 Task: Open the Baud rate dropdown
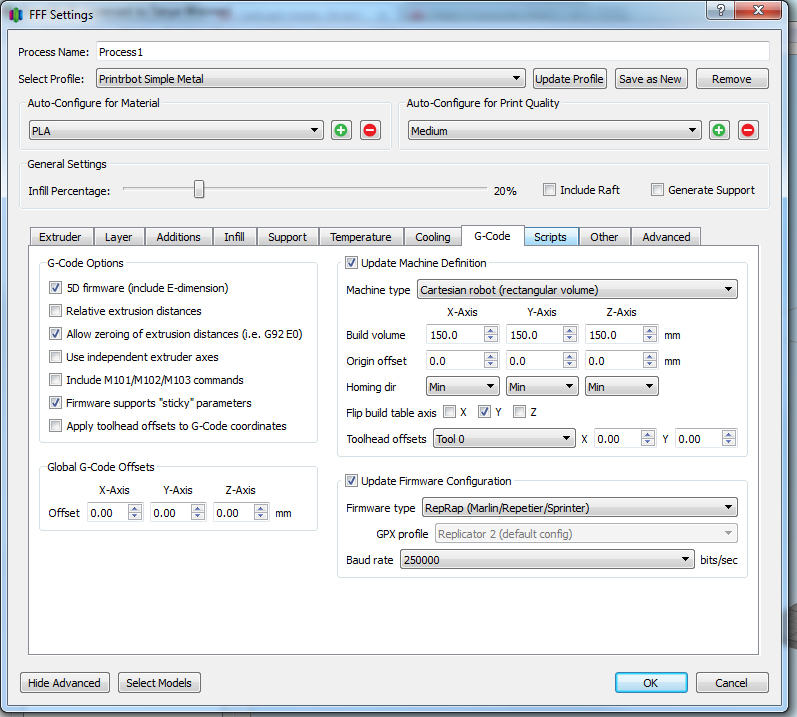(547, 560)
